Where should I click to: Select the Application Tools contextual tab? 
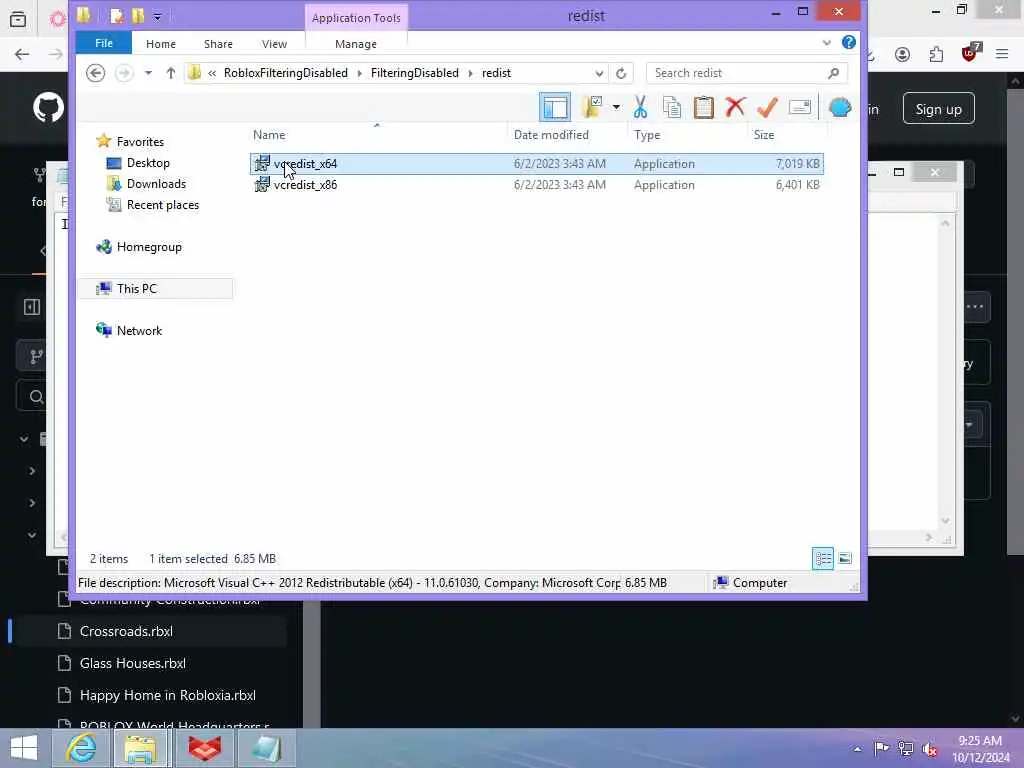[356, 18]
